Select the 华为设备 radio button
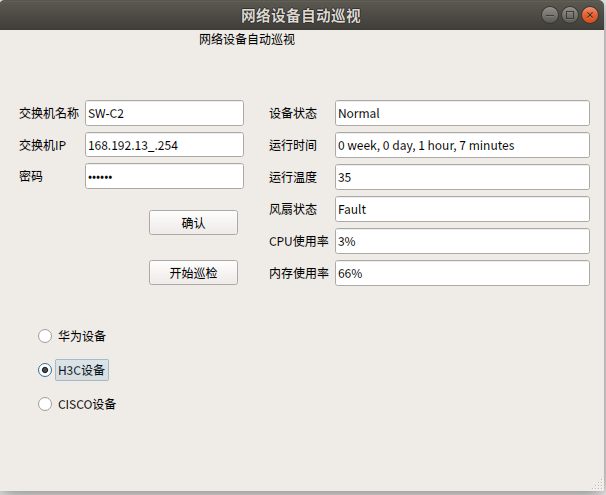This screenshot has height=495, width=606. [45, 336]
